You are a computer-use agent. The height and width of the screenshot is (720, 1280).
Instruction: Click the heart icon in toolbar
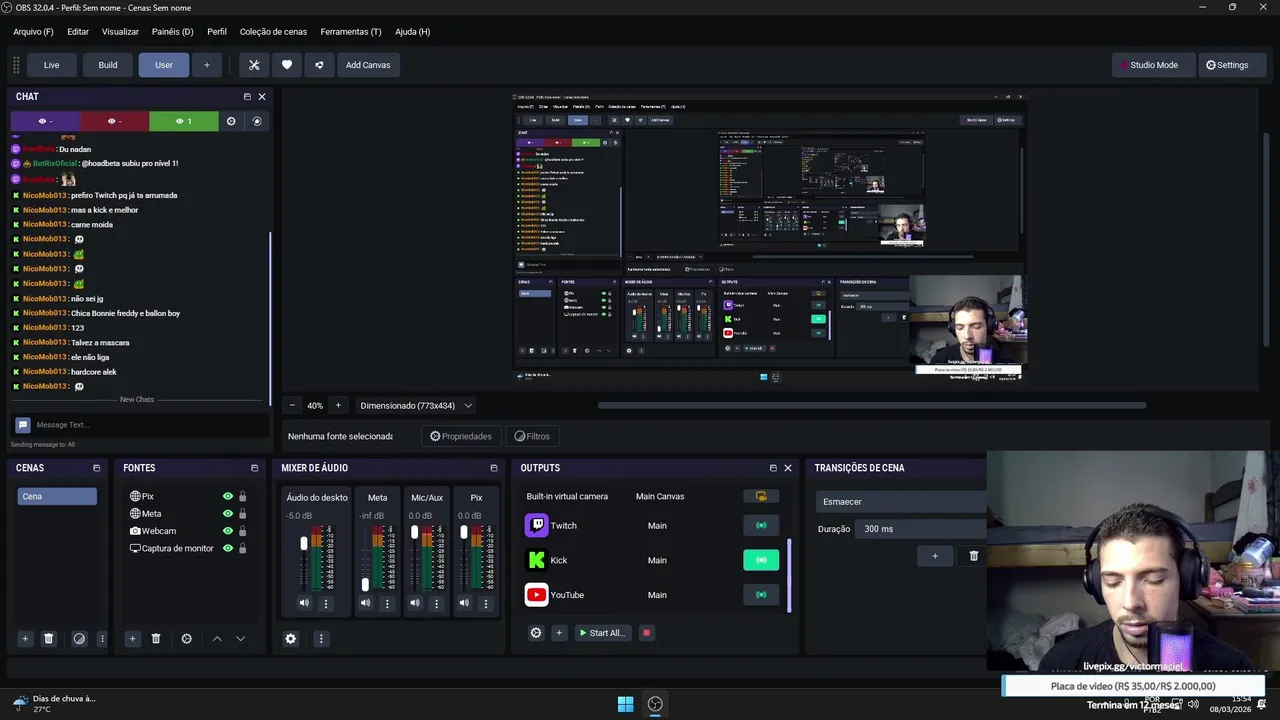point(287,65)
